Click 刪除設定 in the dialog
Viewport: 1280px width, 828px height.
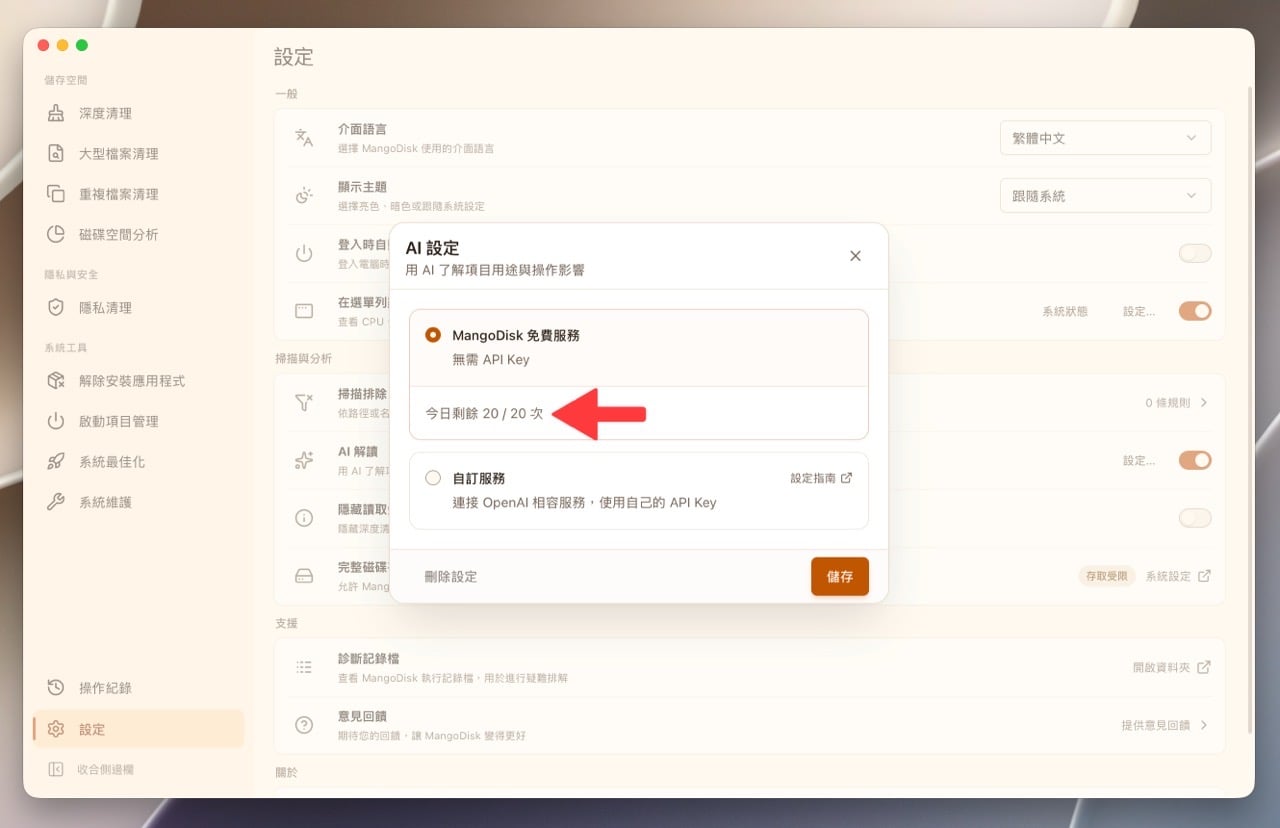pyautogui.click(x=451, y=577)
